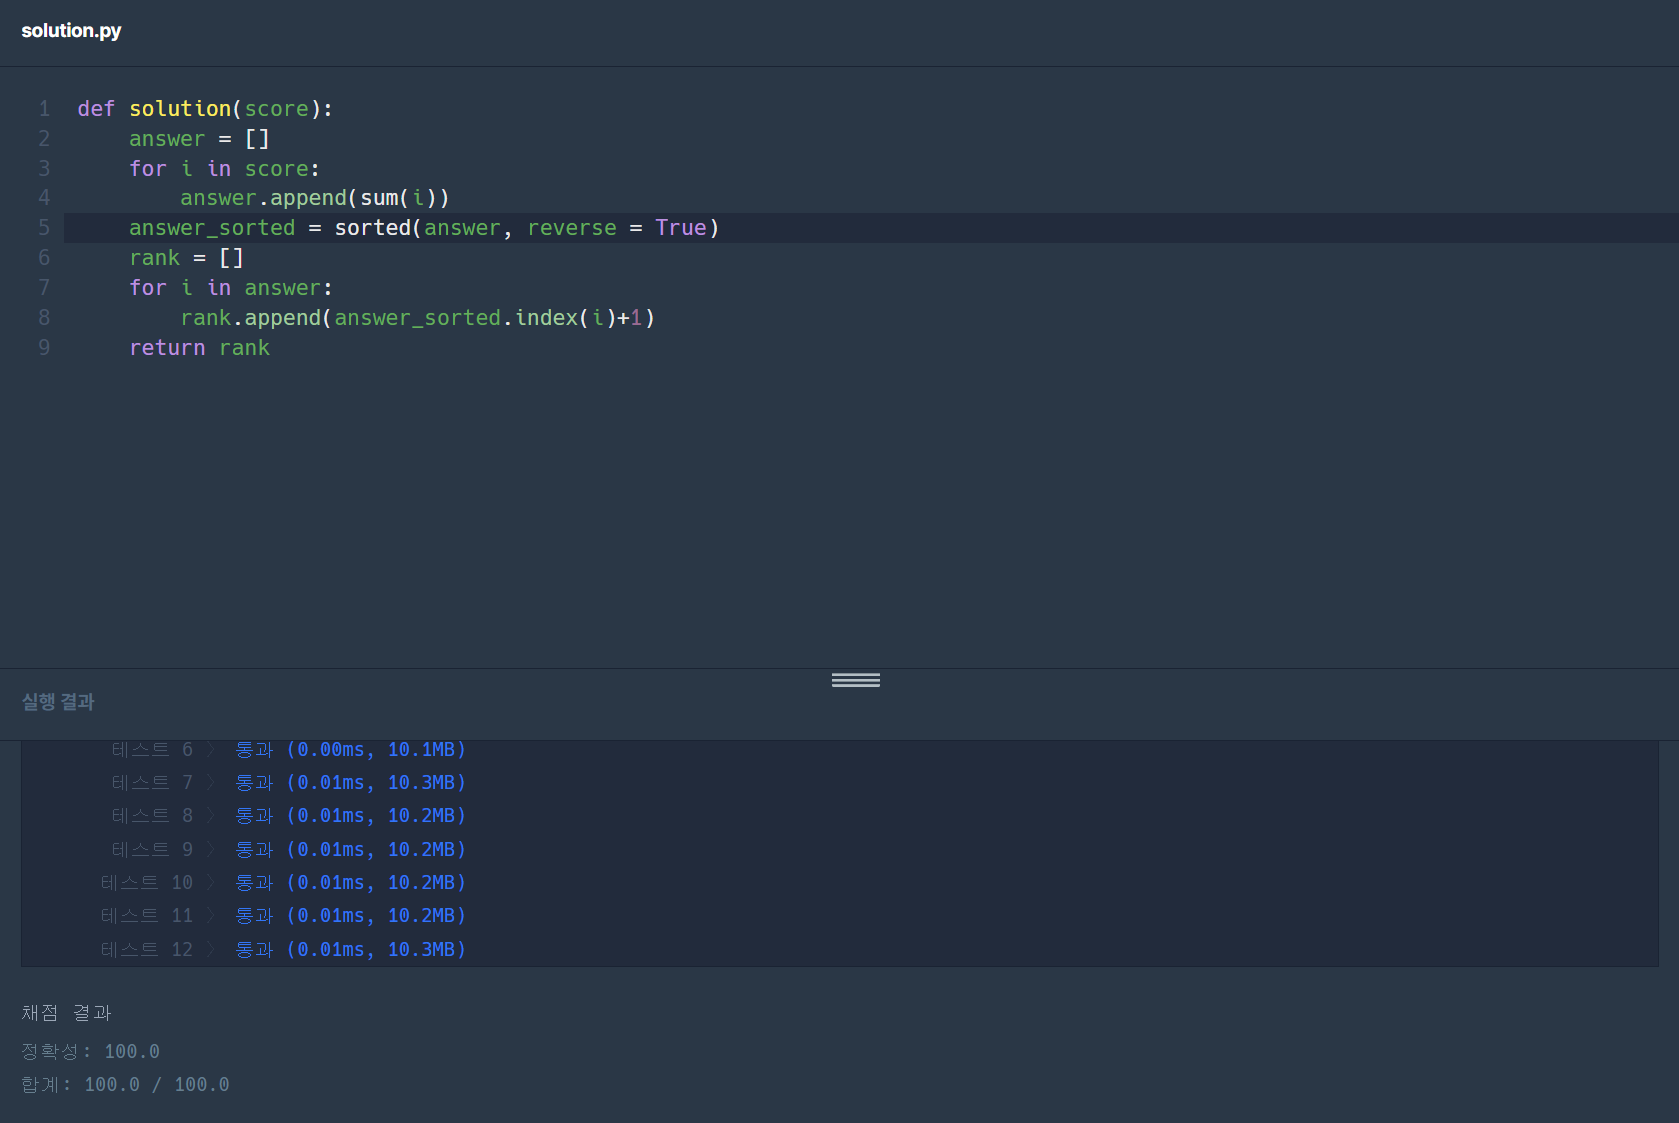
Task: Click 'answer.append(sum(i))' code line
Action: tap(314, 198)
